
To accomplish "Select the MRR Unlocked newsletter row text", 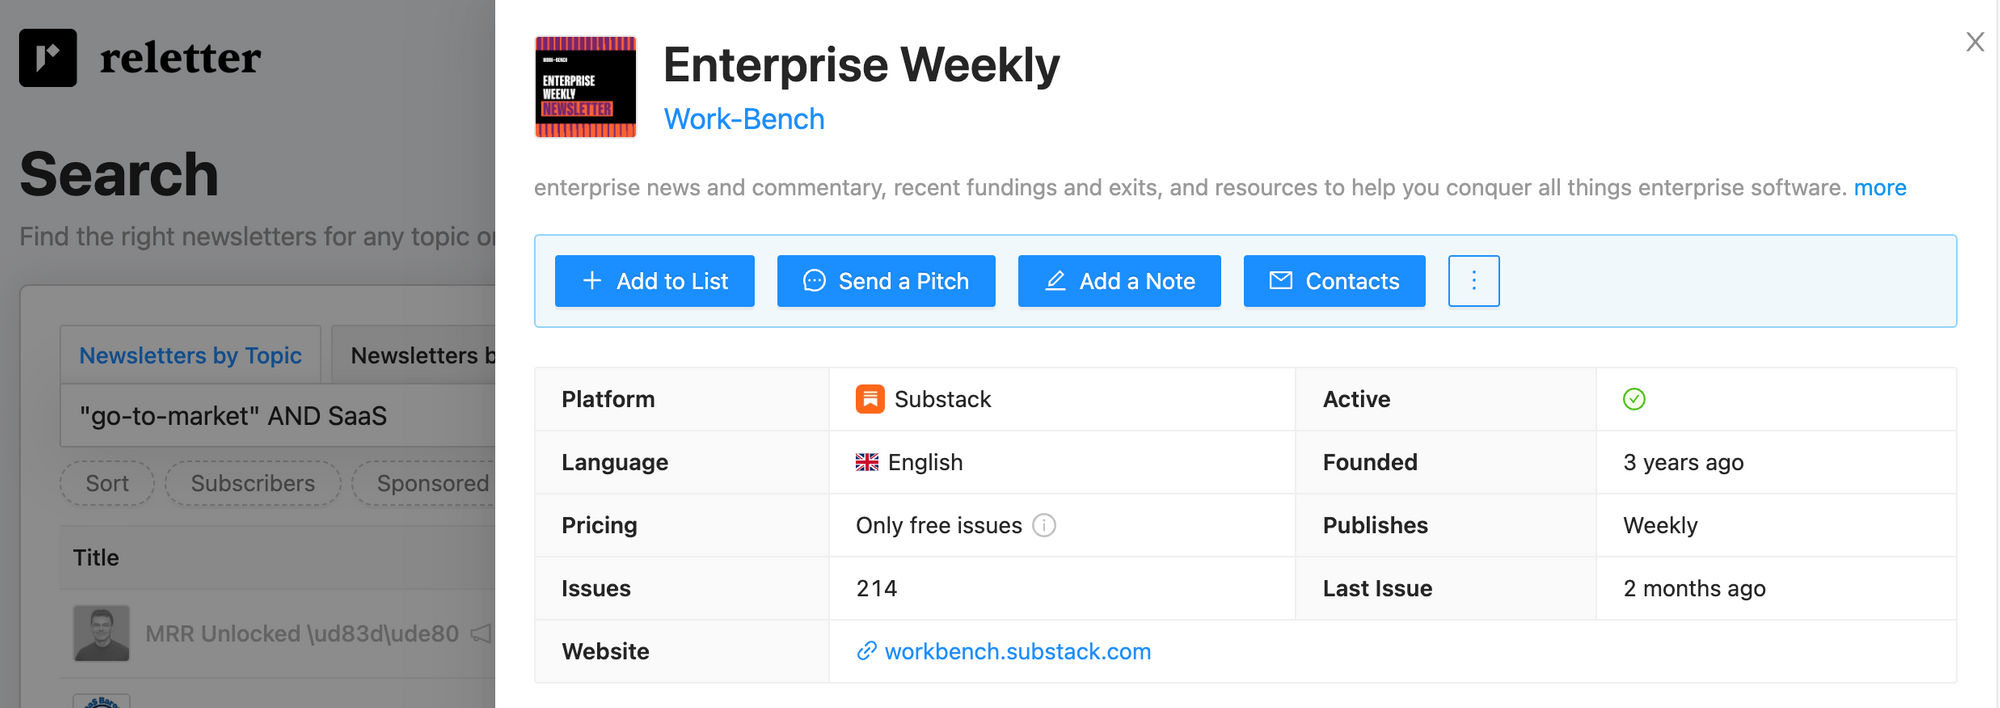I will pyautogui.click(x=302, y=633).
